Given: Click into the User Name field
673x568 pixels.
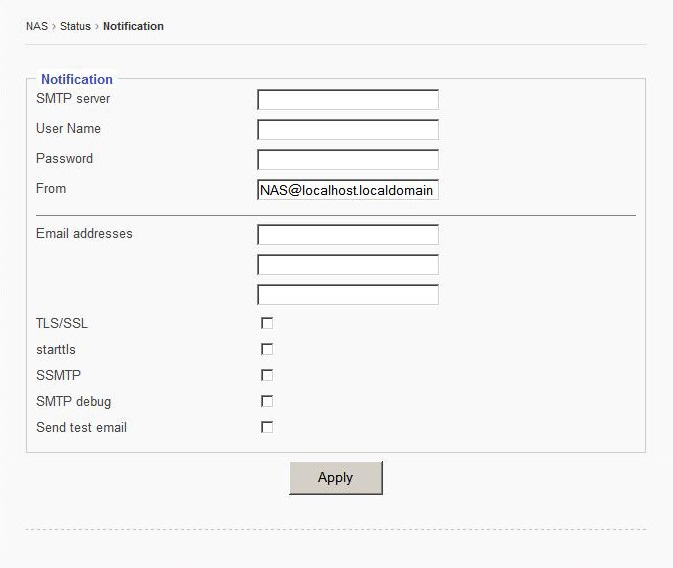Looking at the screenshot, I should tap(347, 130).
